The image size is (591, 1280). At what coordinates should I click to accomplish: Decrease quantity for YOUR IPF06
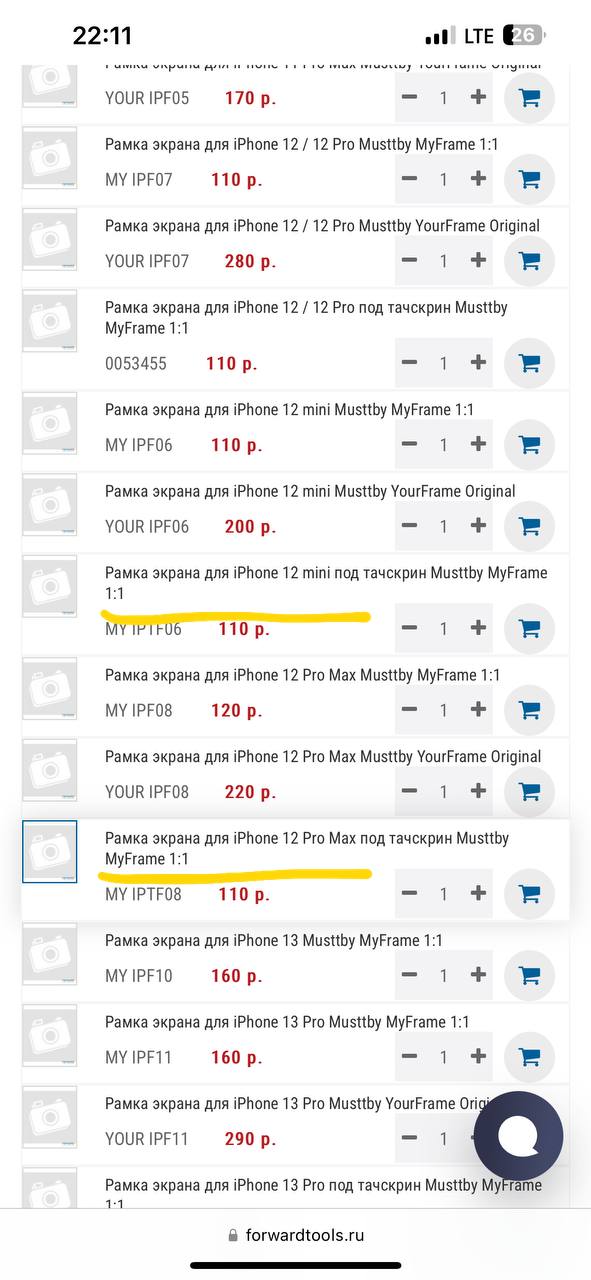pyautogui.click(x=409, y=526)
